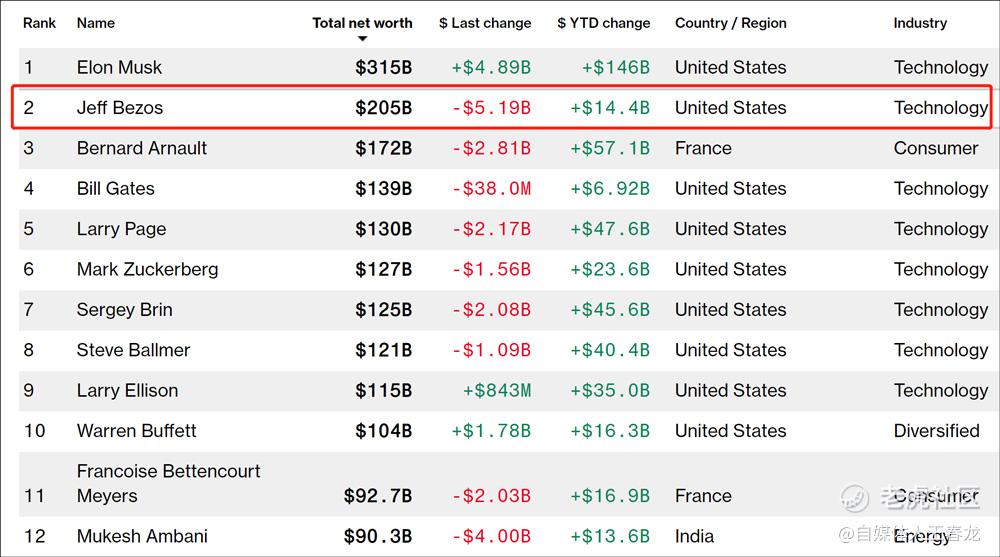The height and width of the screenshot is (557, 1000).
Task: Open Bernard Arnault's profile
Action: (x=142, y=148)
